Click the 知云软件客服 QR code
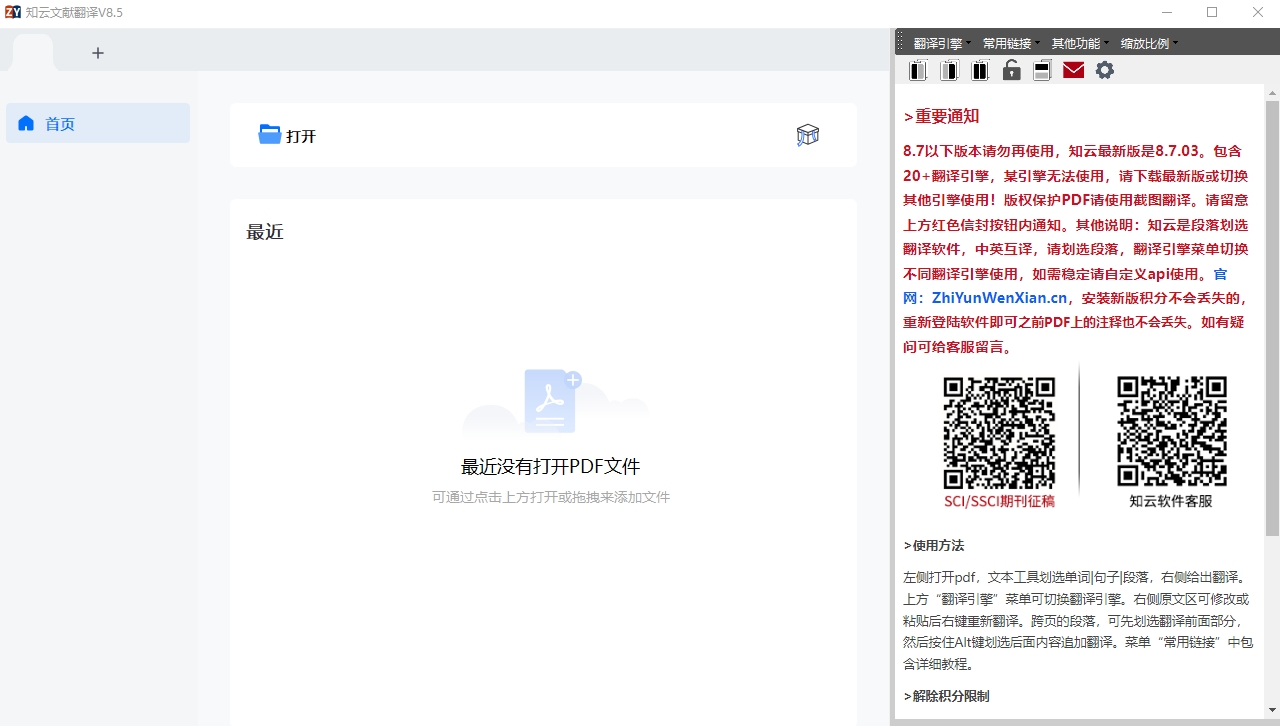 pyautogui.click(x=1172, y=432)
